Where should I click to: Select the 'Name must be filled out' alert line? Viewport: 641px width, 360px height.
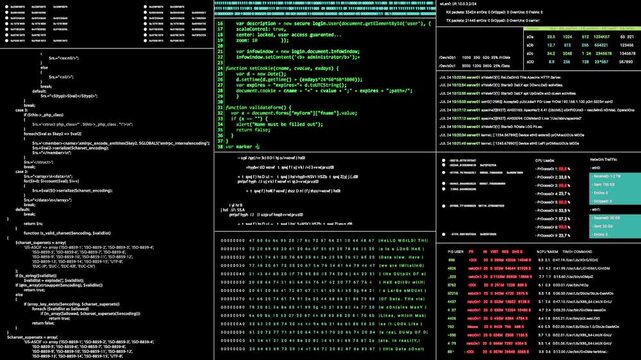click(279, 124)
